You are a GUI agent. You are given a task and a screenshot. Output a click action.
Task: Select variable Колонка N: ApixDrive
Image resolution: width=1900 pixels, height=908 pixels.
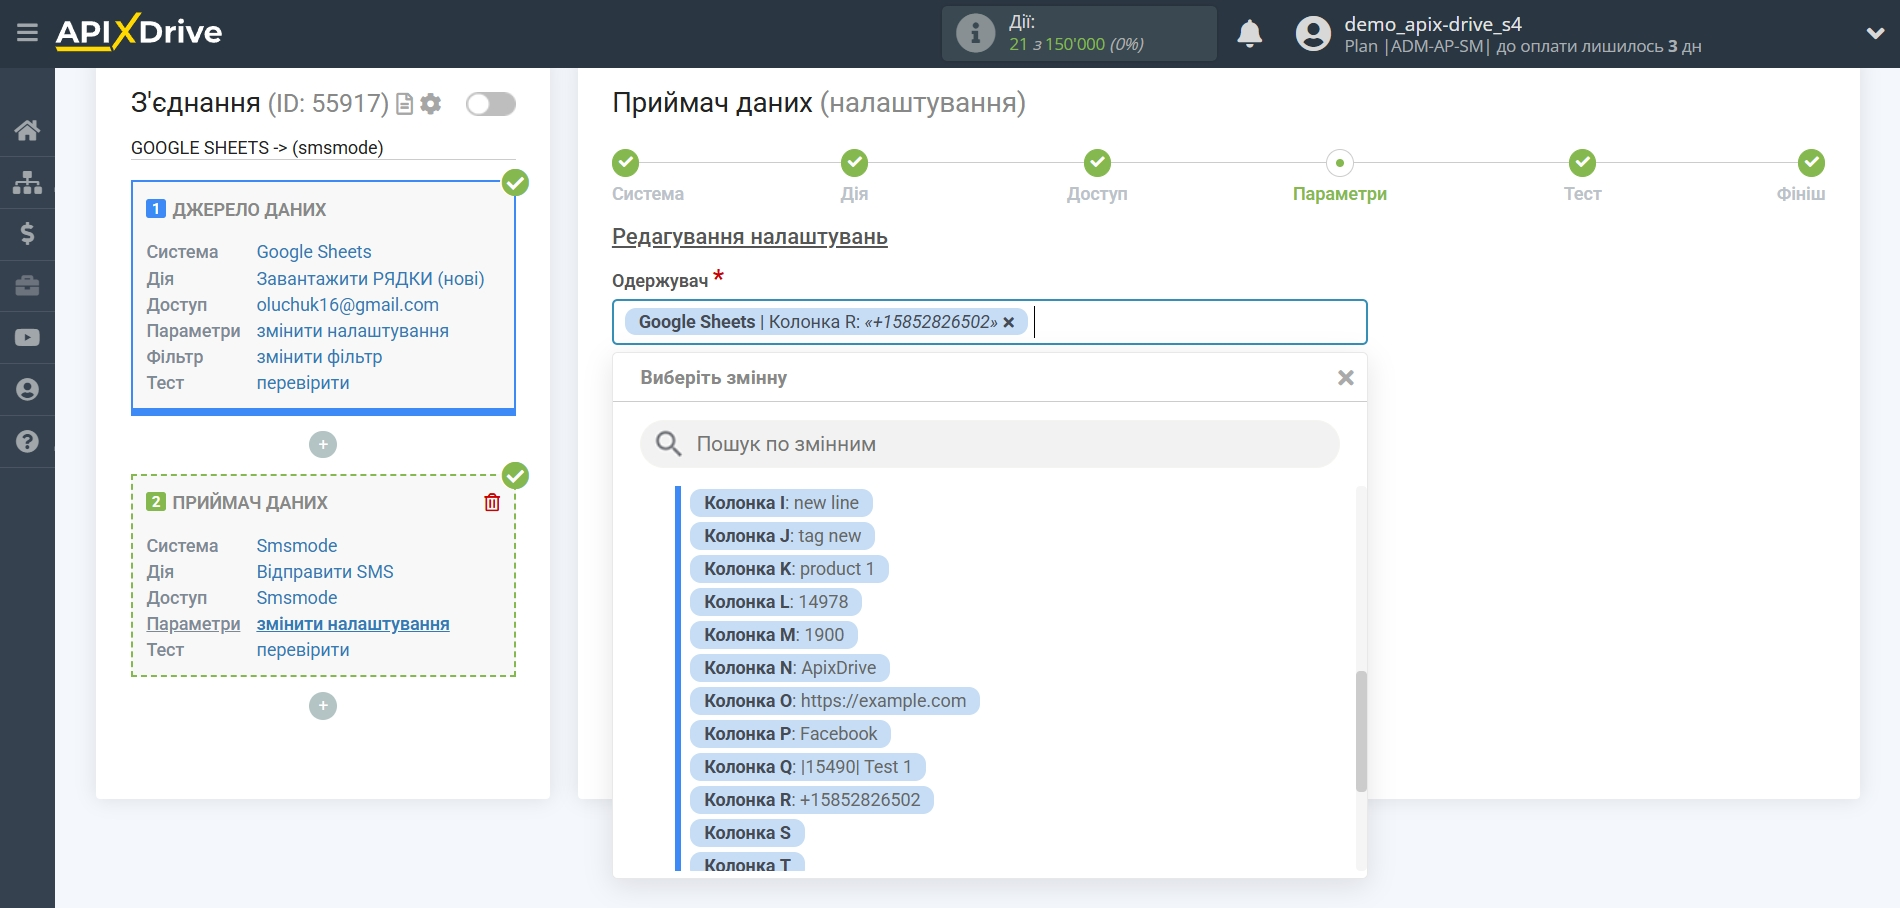coord(789,668)
